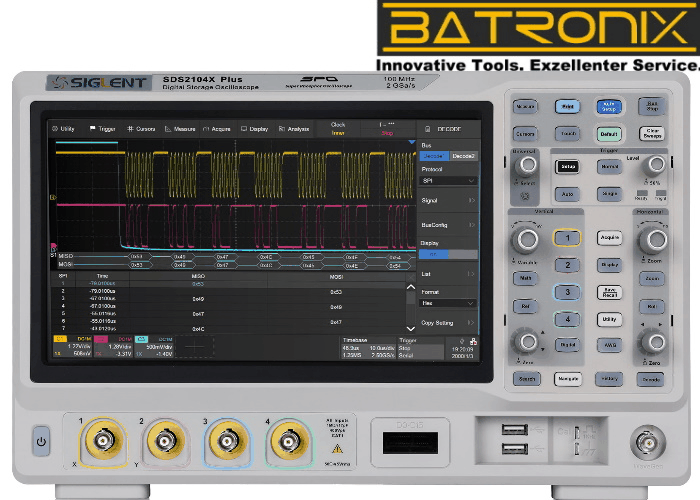700x500 pixels.
Task: Click the Universal select knob
Action: click(527, 166)
